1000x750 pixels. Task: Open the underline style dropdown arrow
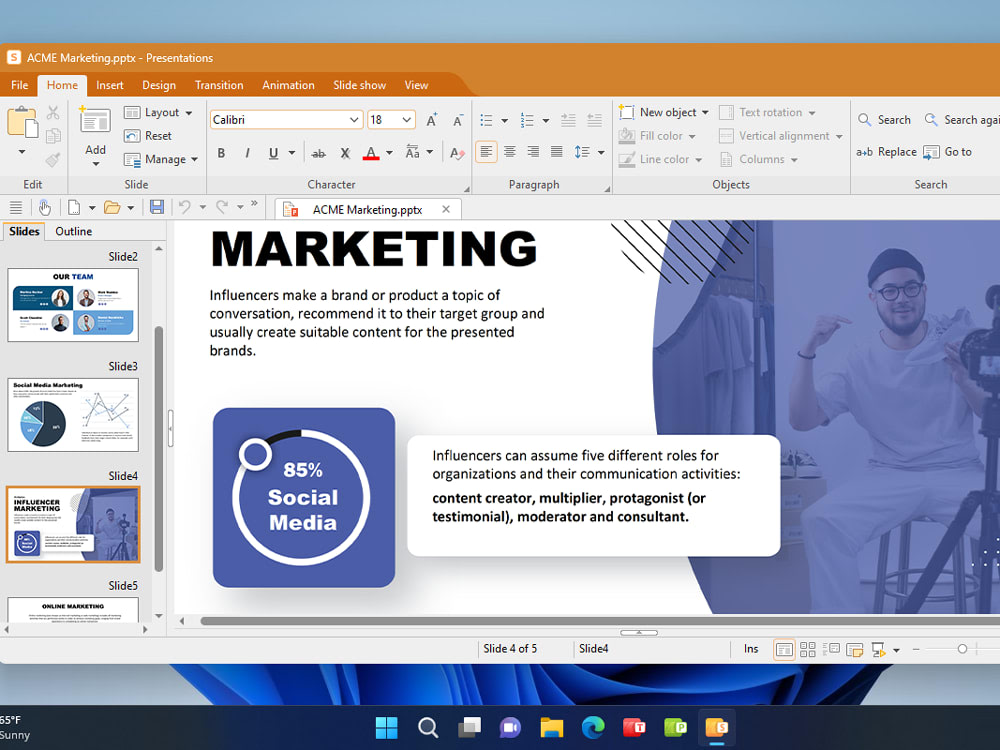pos(292,153)
